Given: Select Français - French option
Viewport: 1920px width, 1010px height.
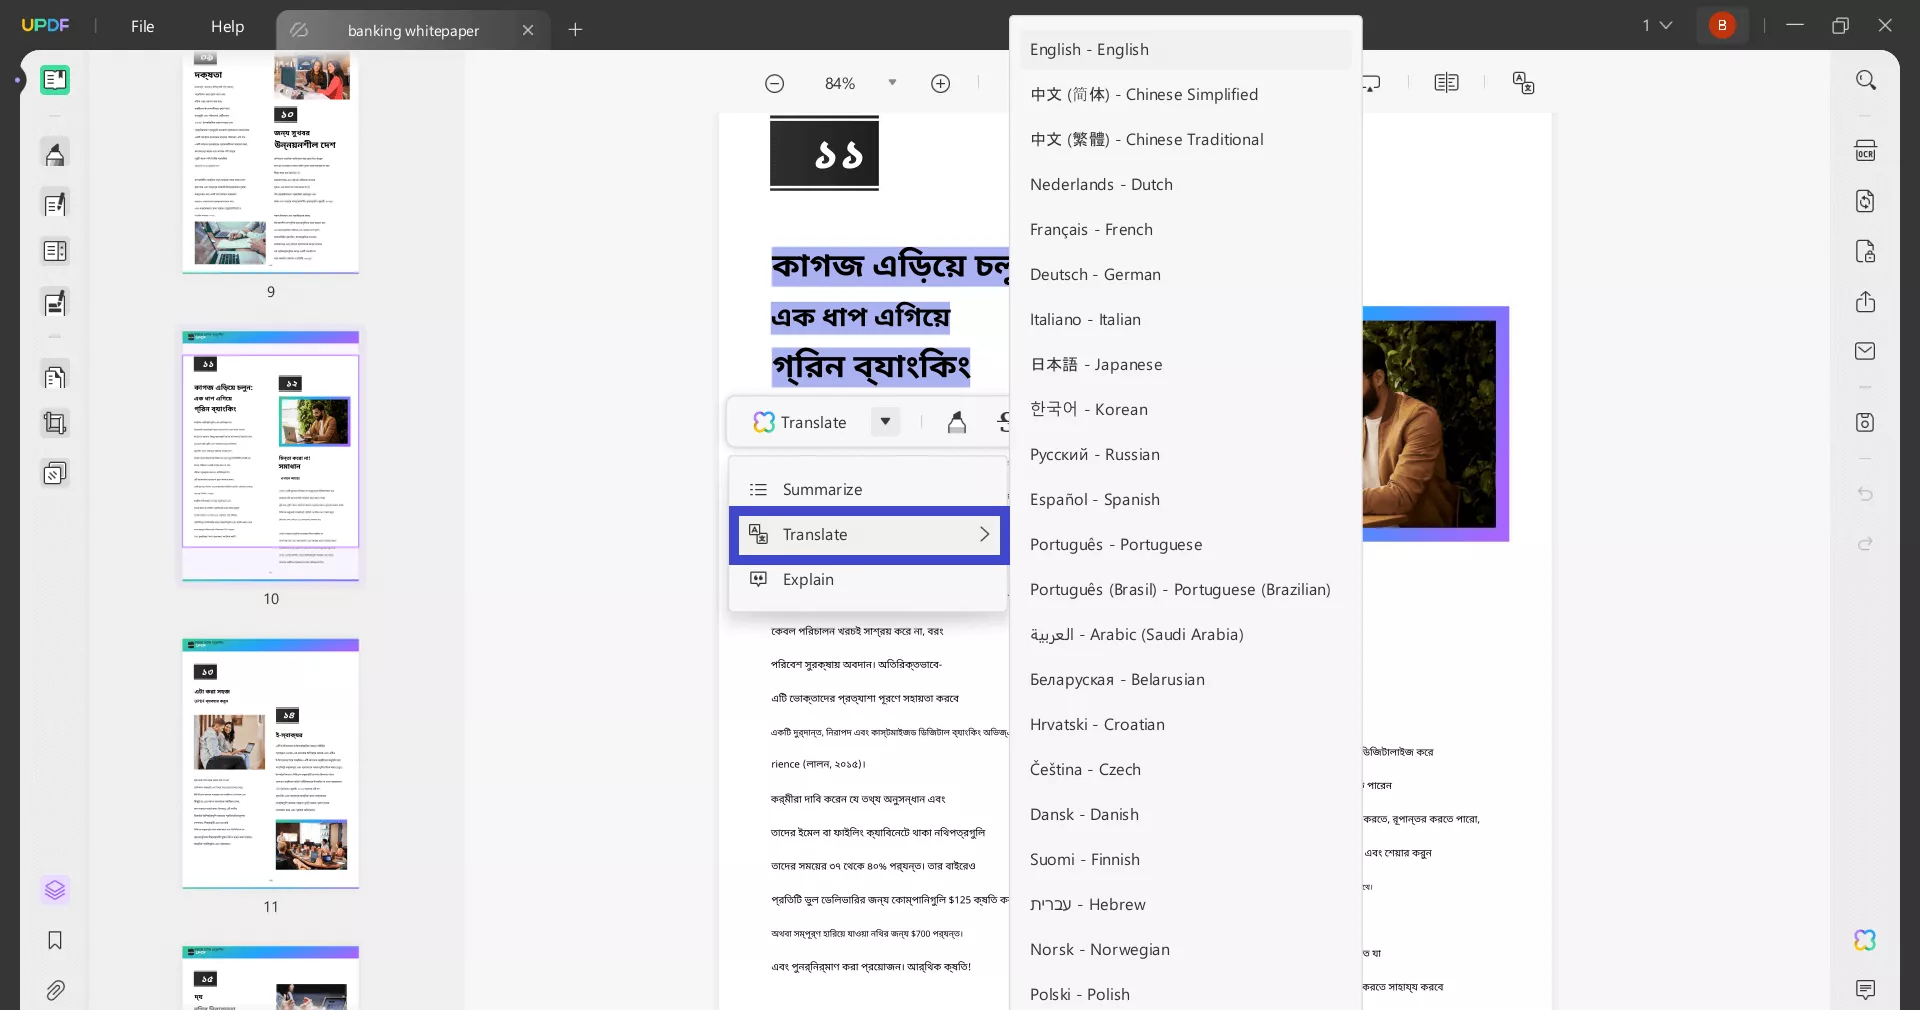Looking at the screenshot, I should pos(1185,229).
